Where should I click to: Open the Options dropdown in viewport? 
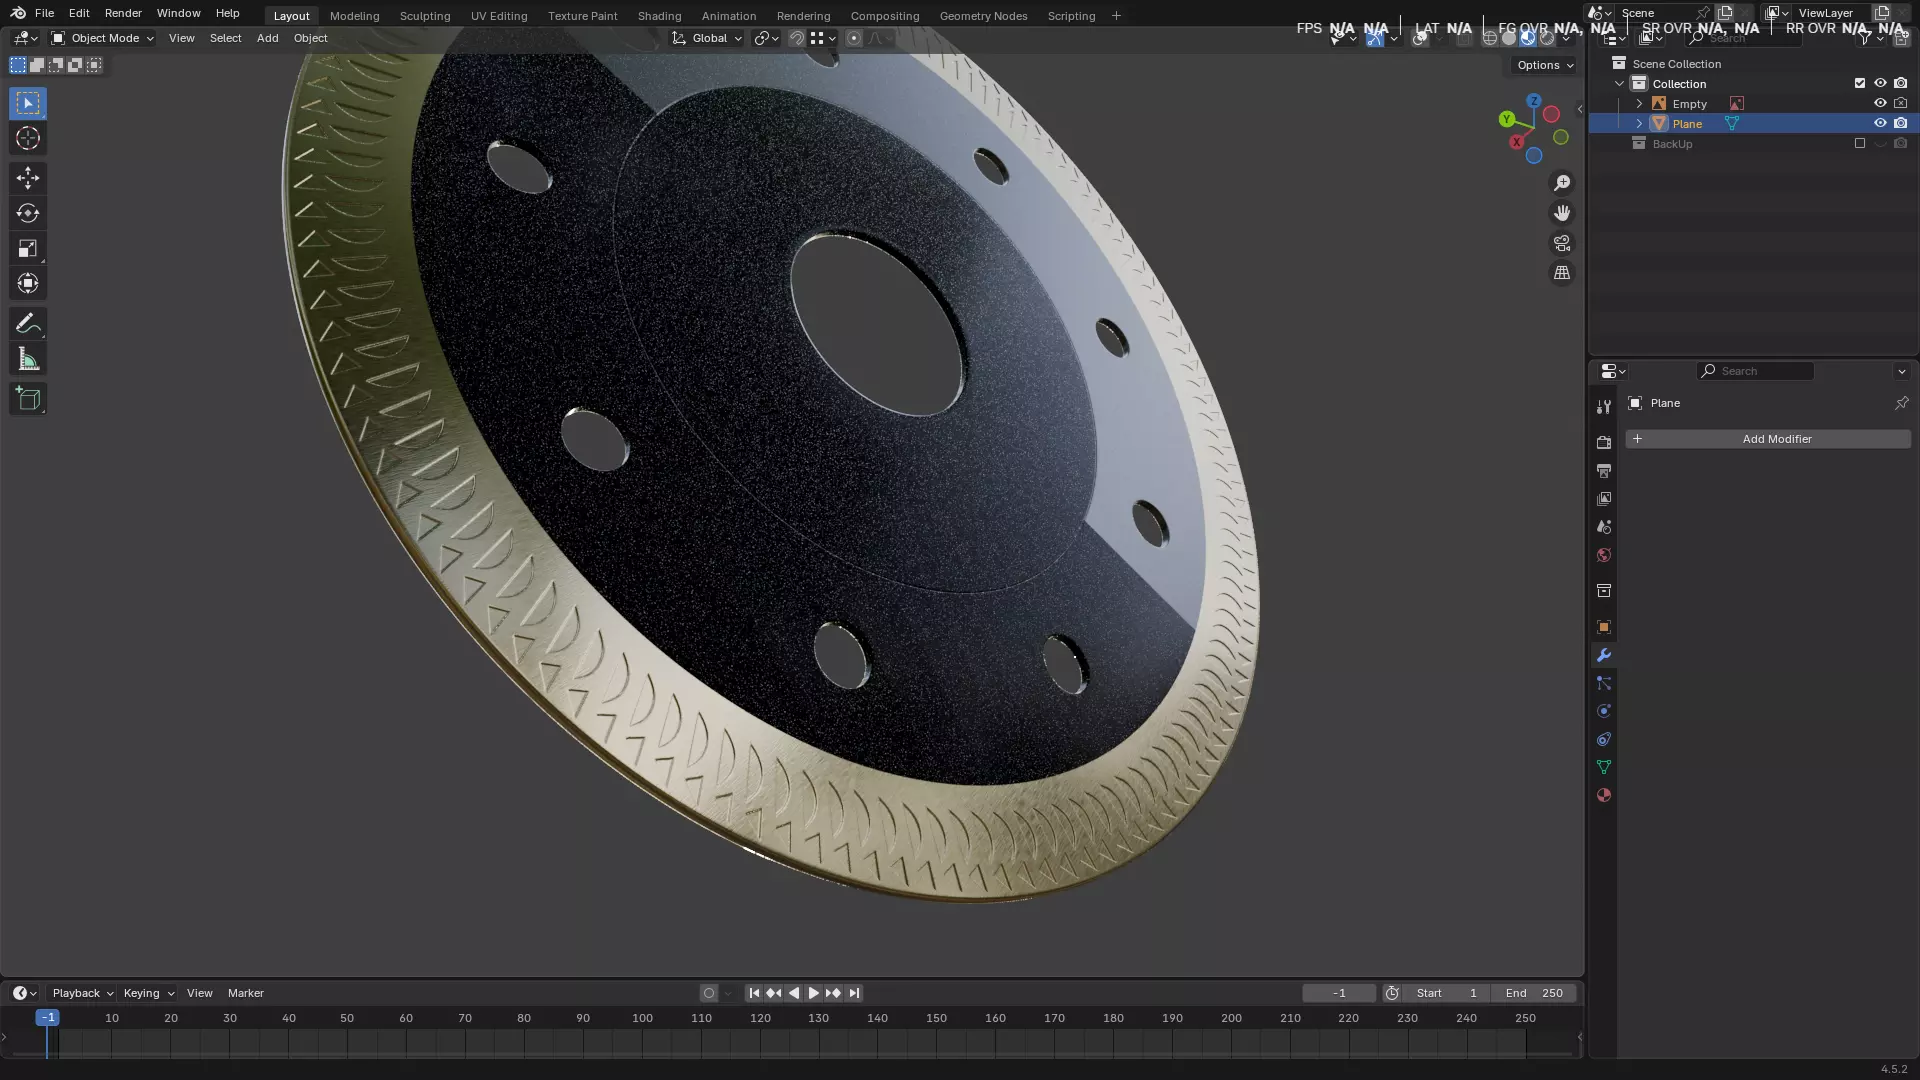click(x=1545, y=65)
